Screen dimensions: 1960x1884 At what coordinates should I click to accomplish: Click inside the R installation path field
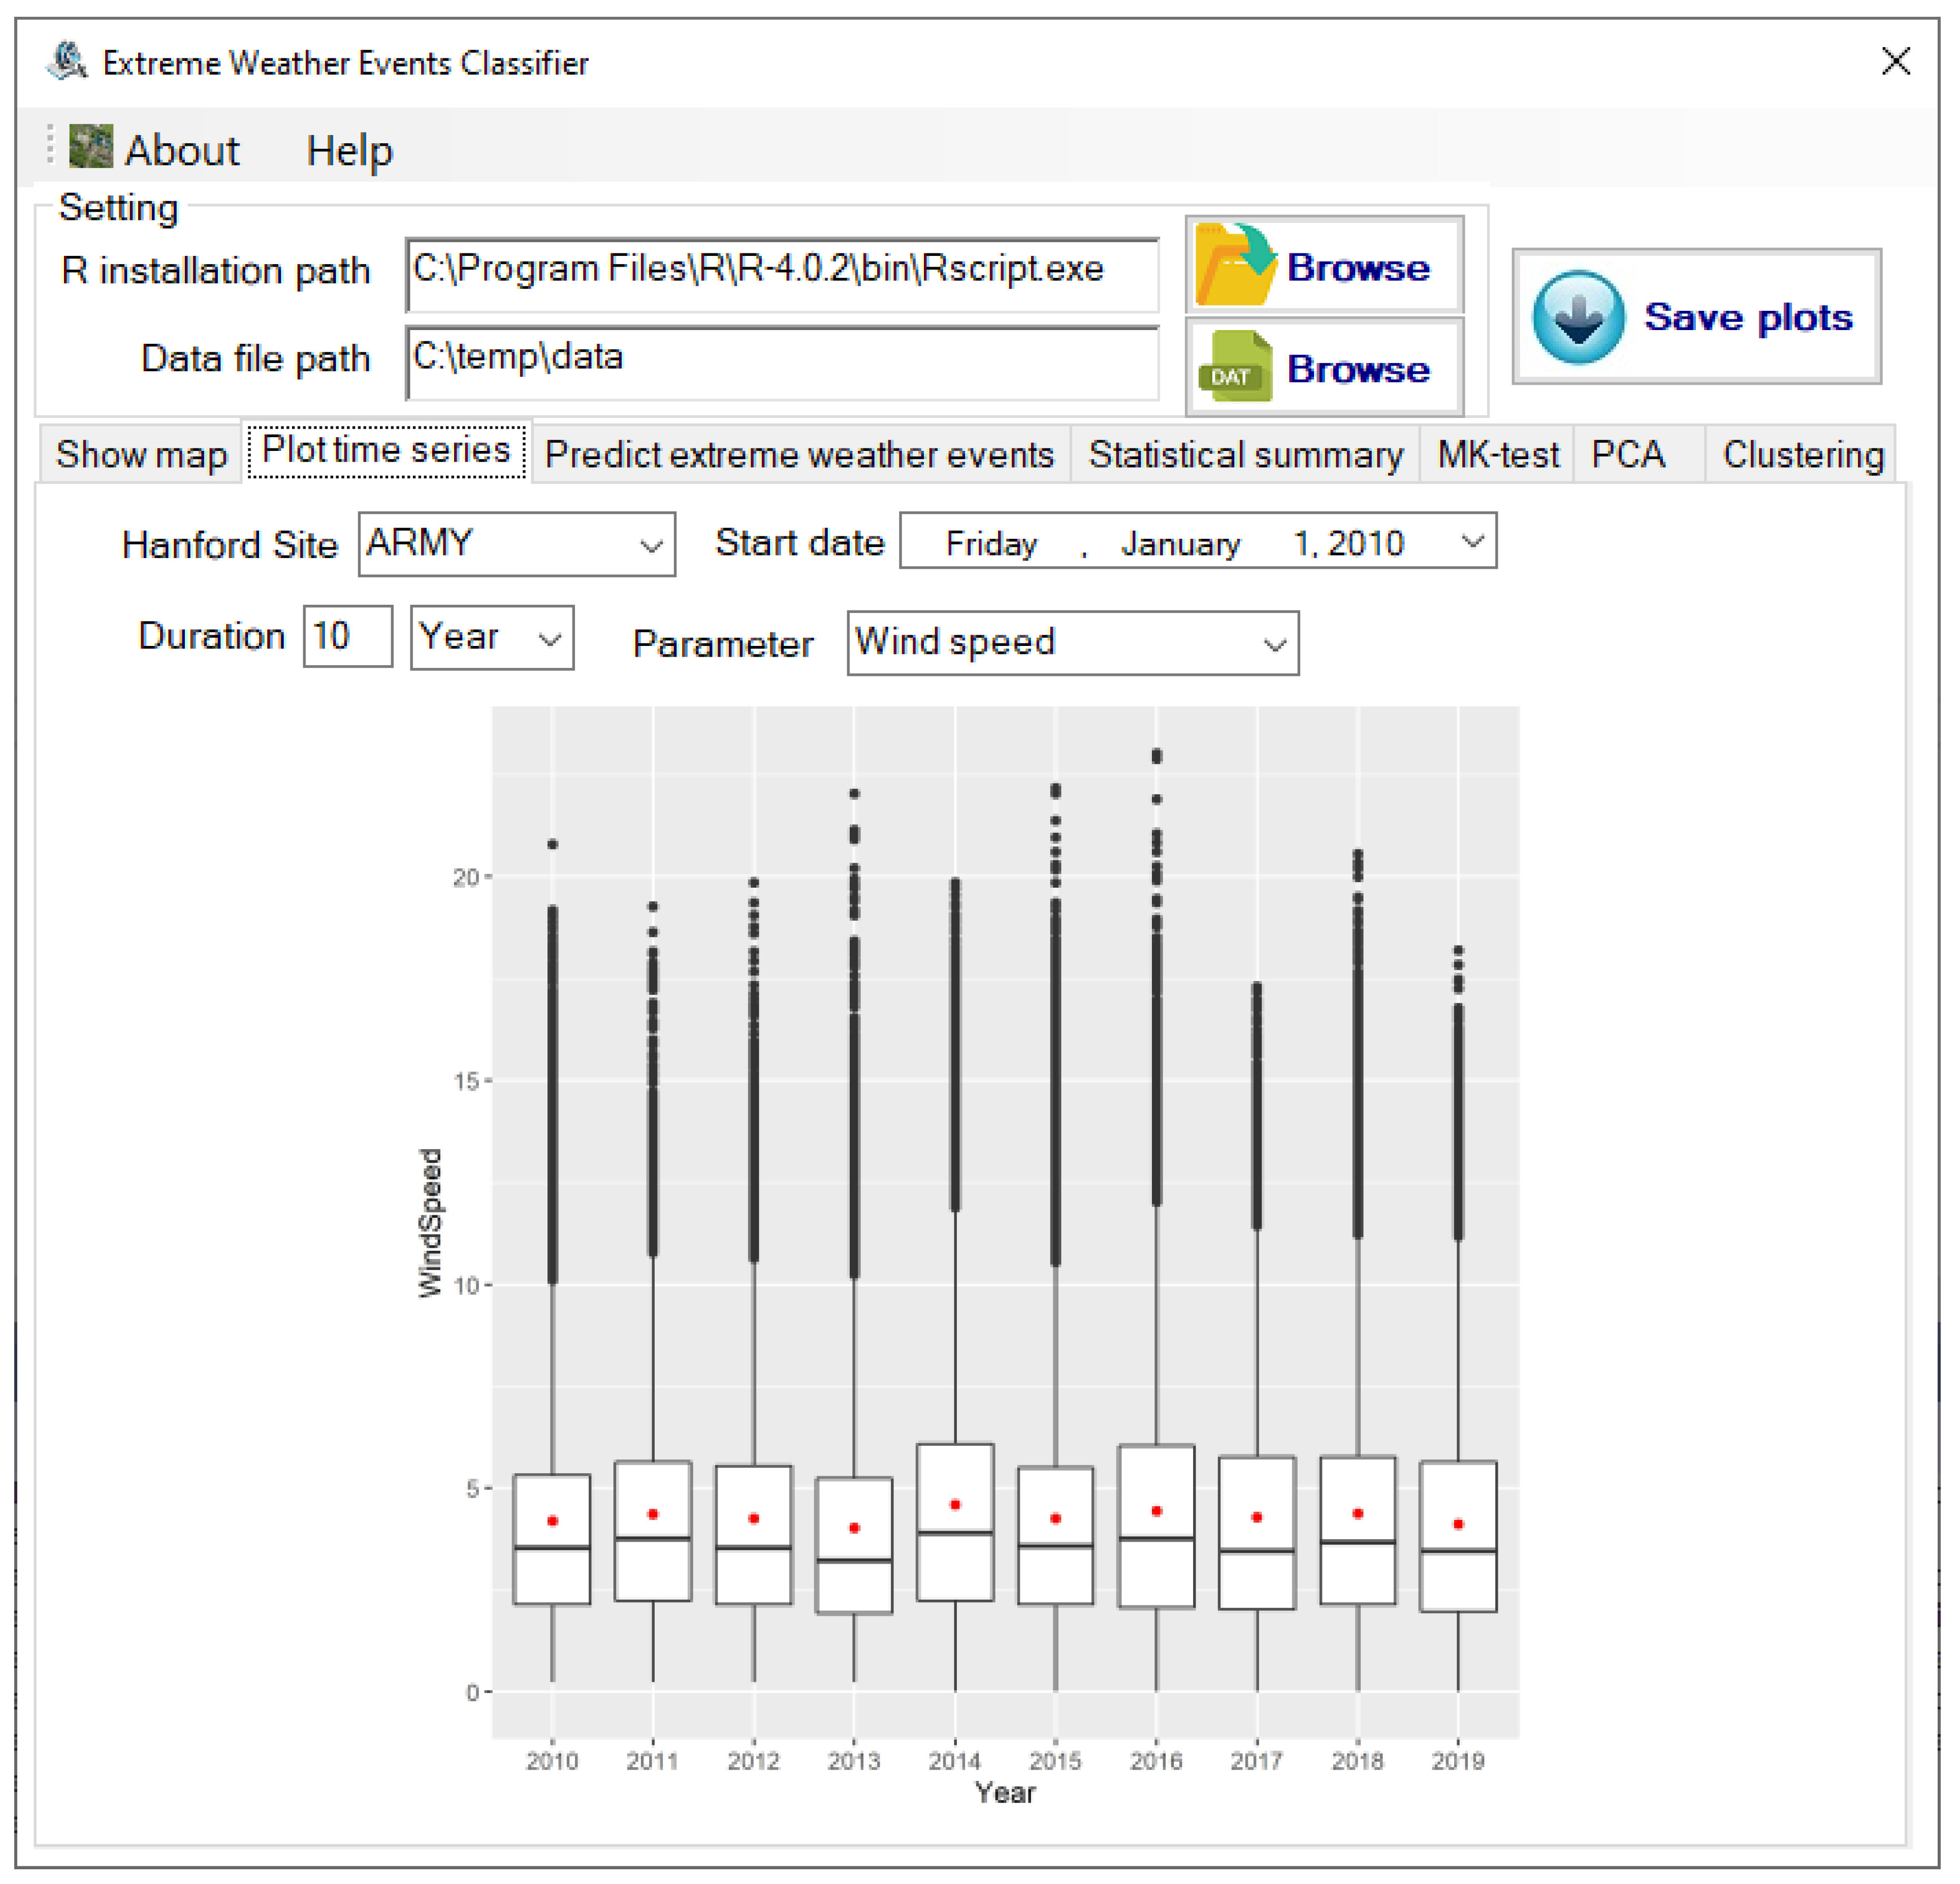point(780,272)
